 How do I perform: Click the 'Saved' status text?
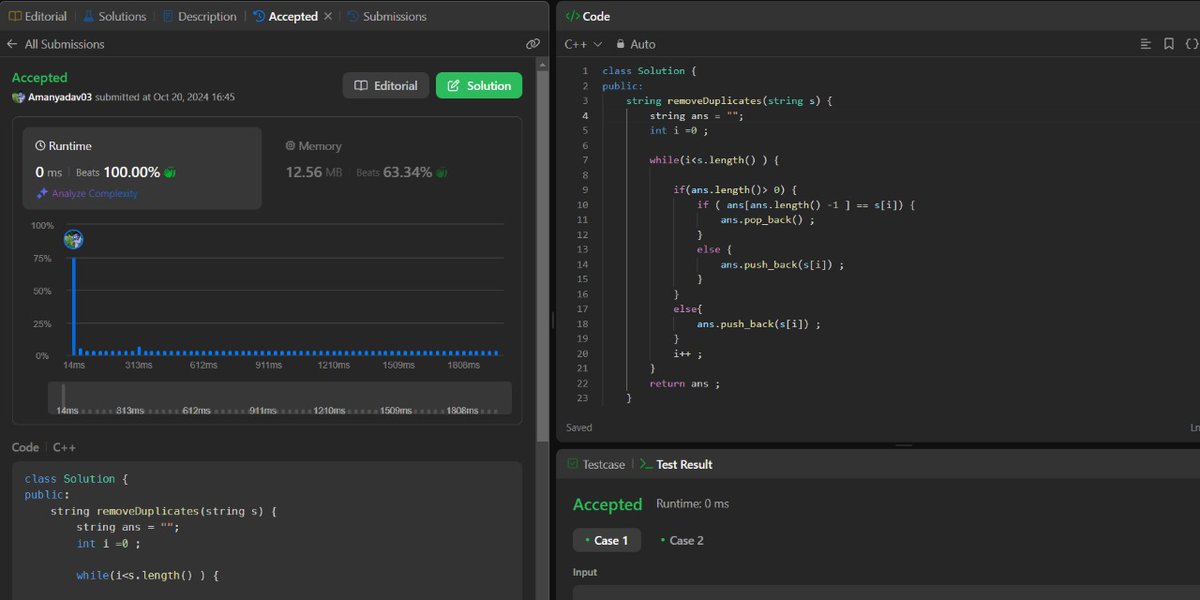click(x=579, y=427)
